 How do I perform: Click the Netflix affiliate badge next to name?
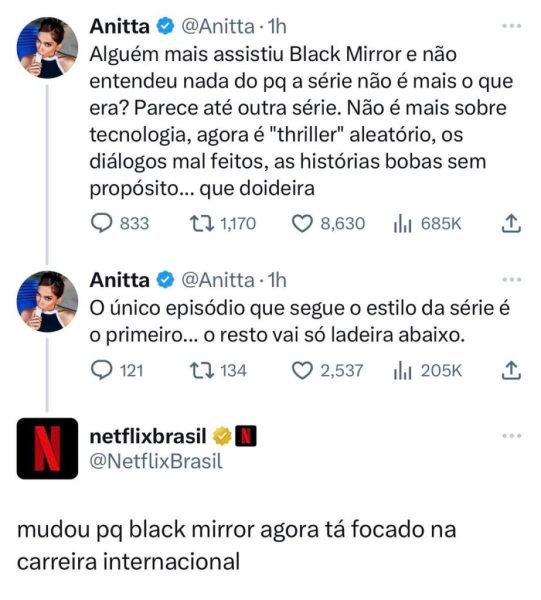pyautogui.click(x=246, y=436)
